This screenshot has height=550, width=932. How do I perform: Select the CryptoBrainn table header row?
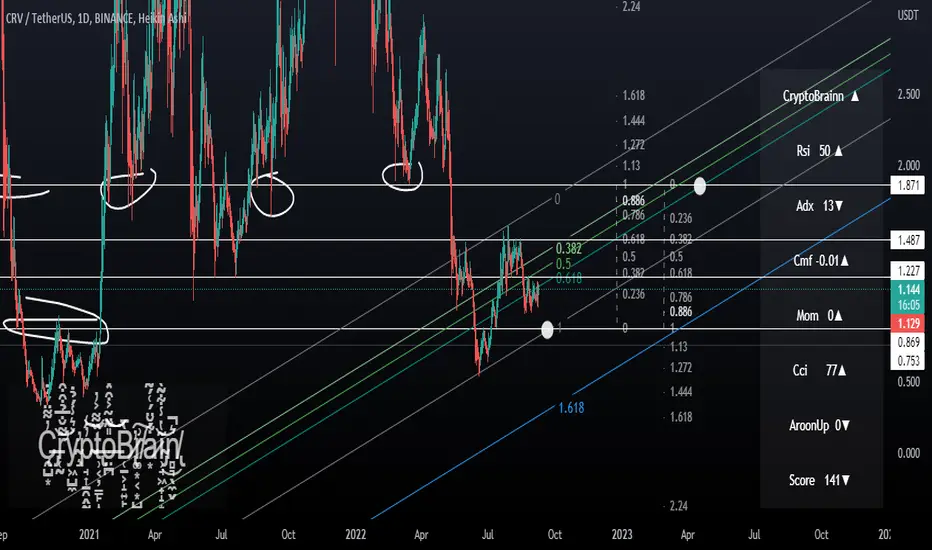point(821,96)
